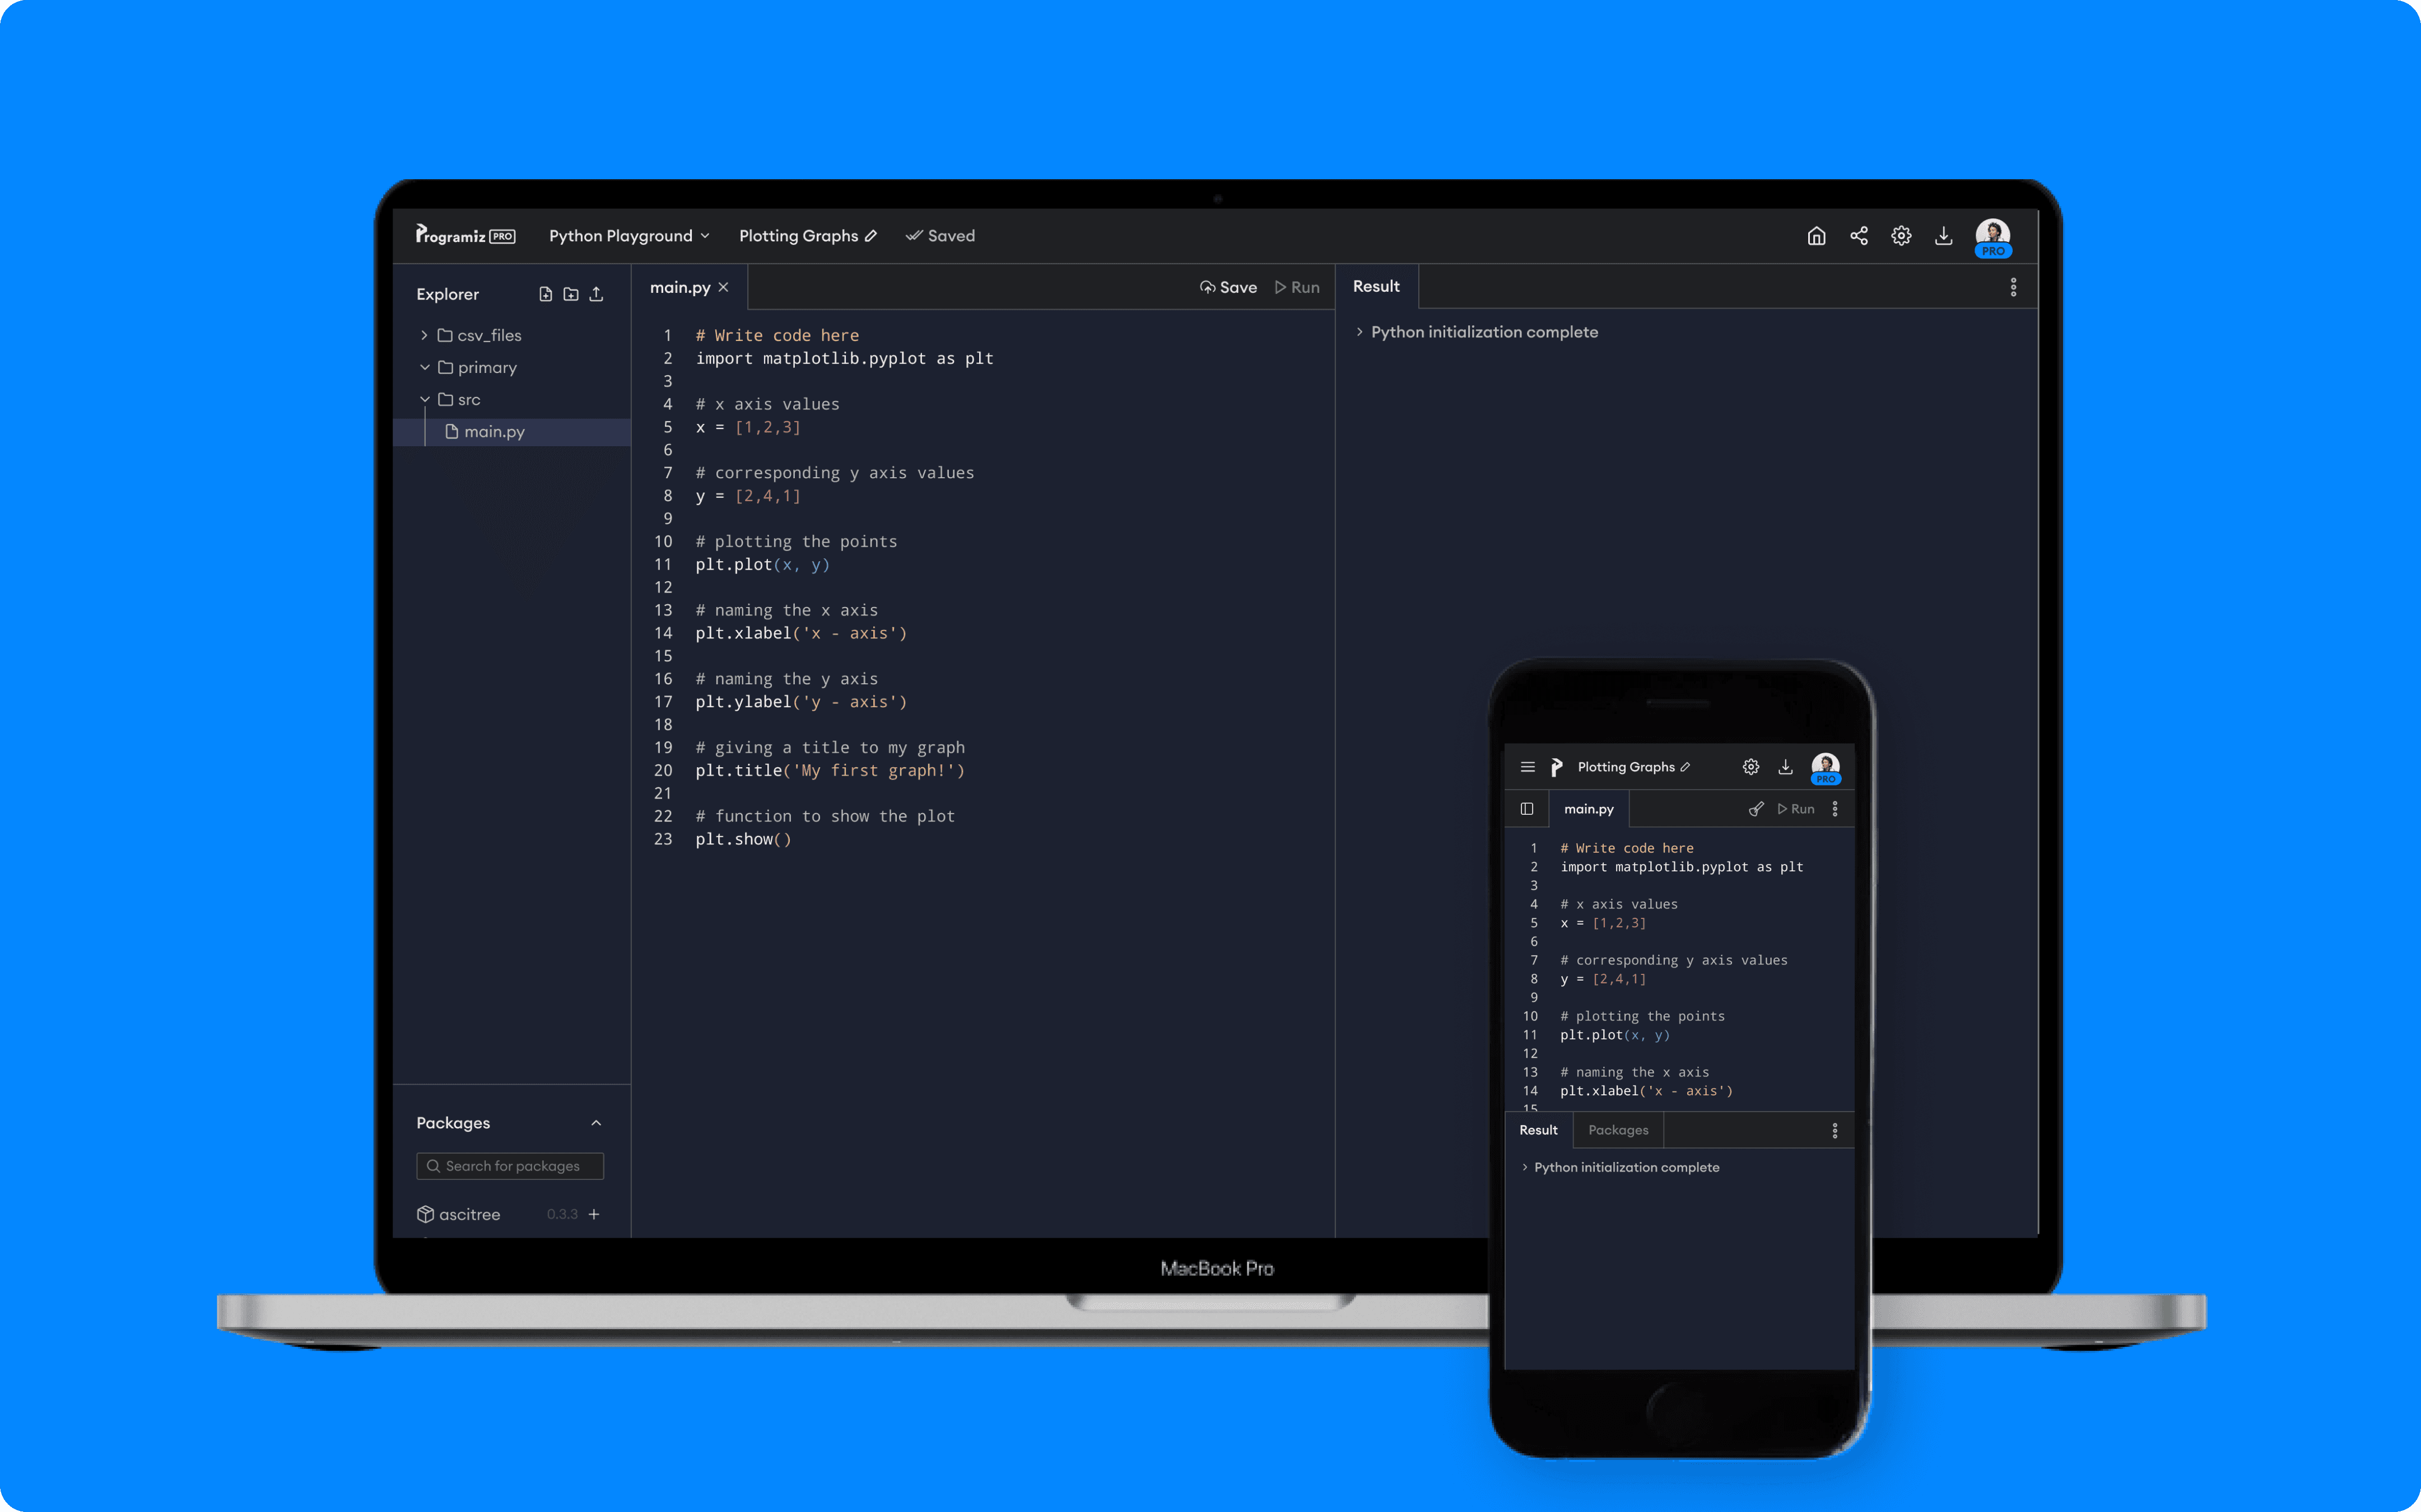The height and width of the screenshot is (1512, 2421).
Task: Click the upload file icon in Explorer
Action: (596, 294)
